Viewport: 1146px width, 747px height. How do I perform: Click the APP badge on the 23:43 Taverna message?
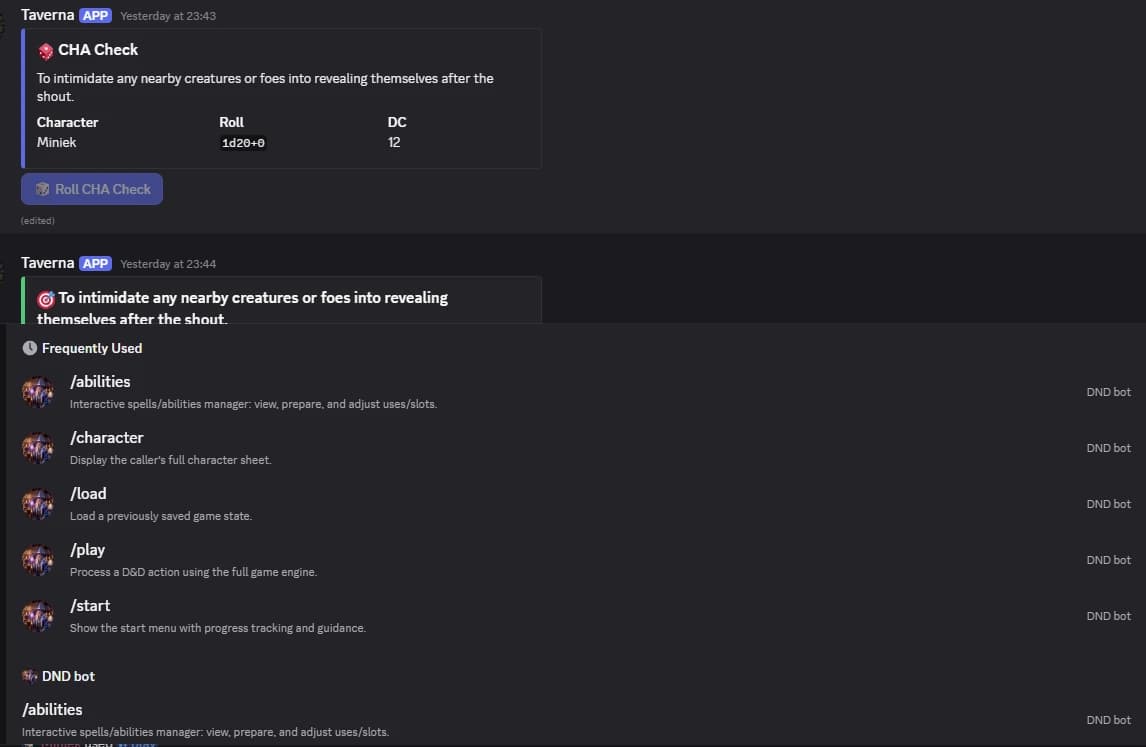click(96, 15)
